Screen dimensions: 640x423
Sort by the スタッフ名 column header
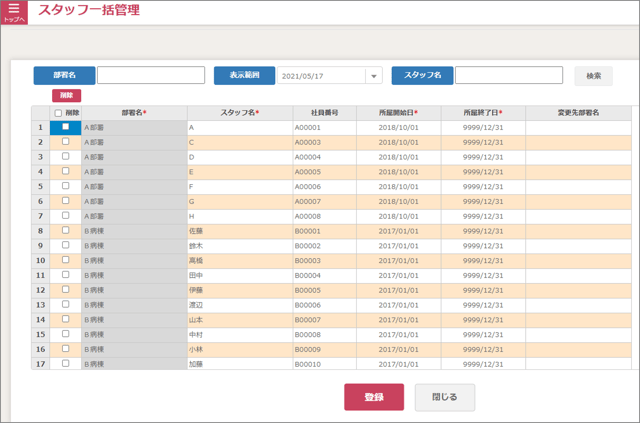(239, 113)
